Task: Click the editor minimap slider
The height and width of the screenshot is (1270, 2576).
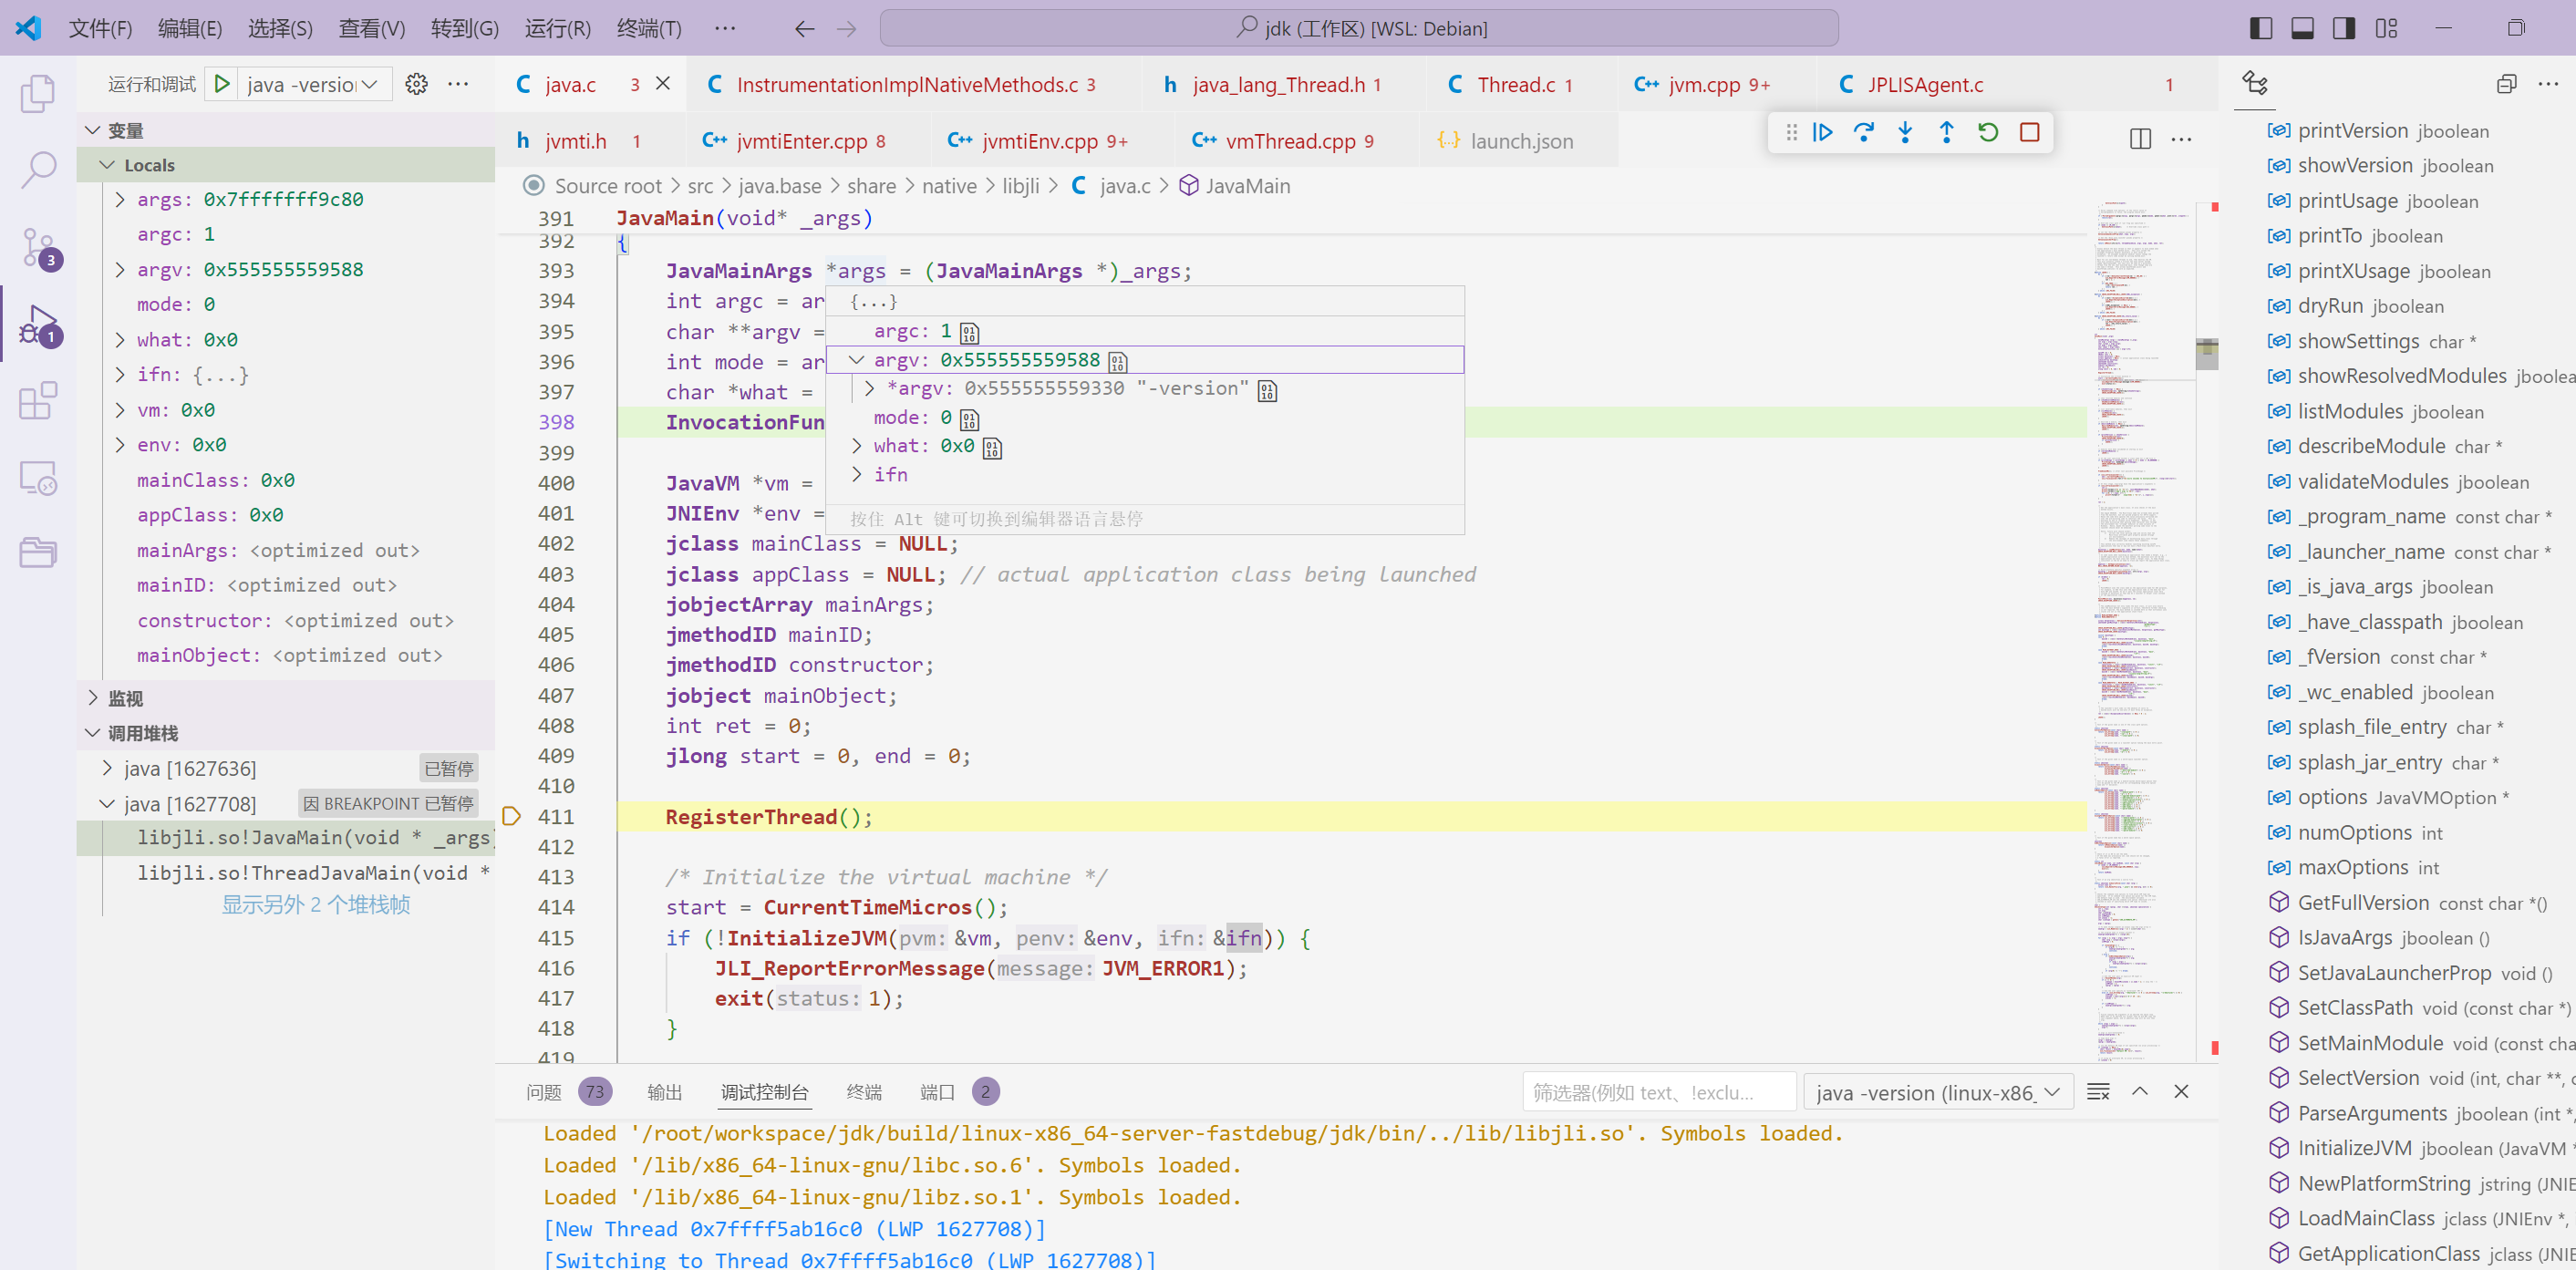Action: pos(2206,354)
